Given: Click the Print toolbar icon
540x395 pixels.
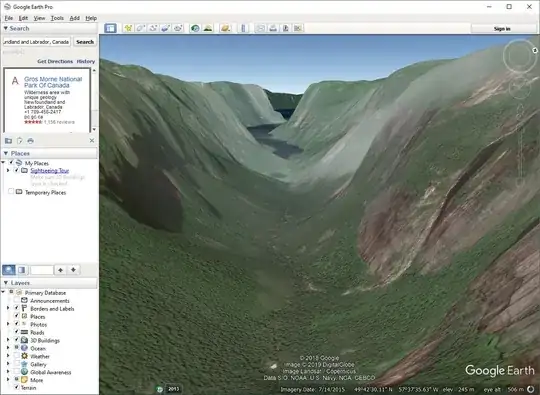Looking at the screenshot, I should click(273, 28).
